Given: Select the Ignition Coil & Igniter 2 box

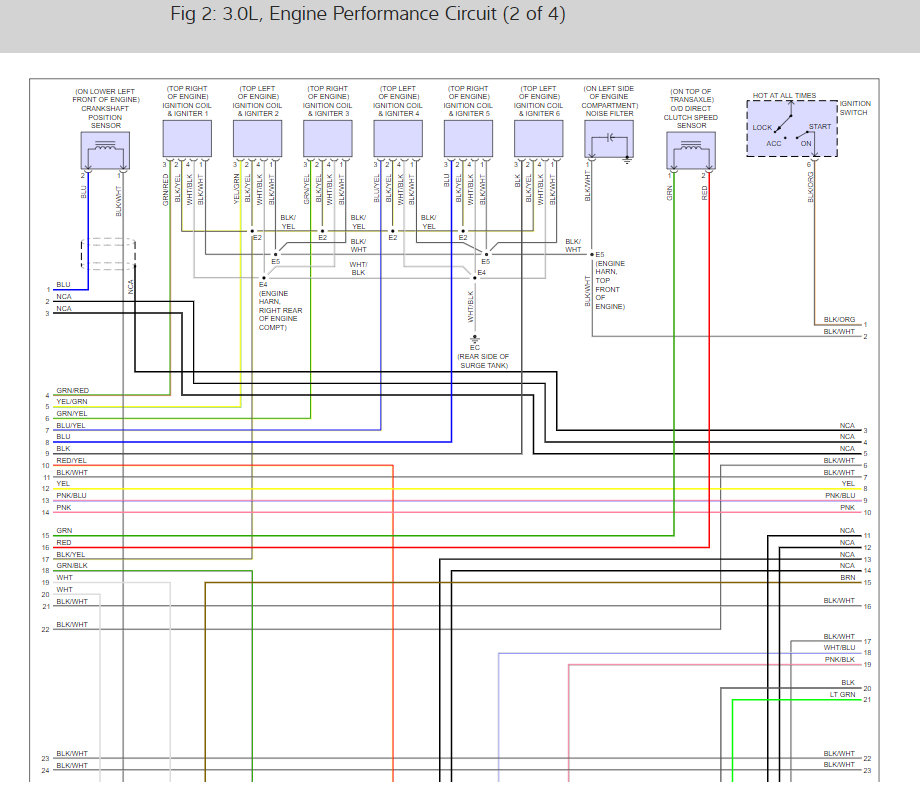Looking at the screenshot, I should tap(258, 139).
